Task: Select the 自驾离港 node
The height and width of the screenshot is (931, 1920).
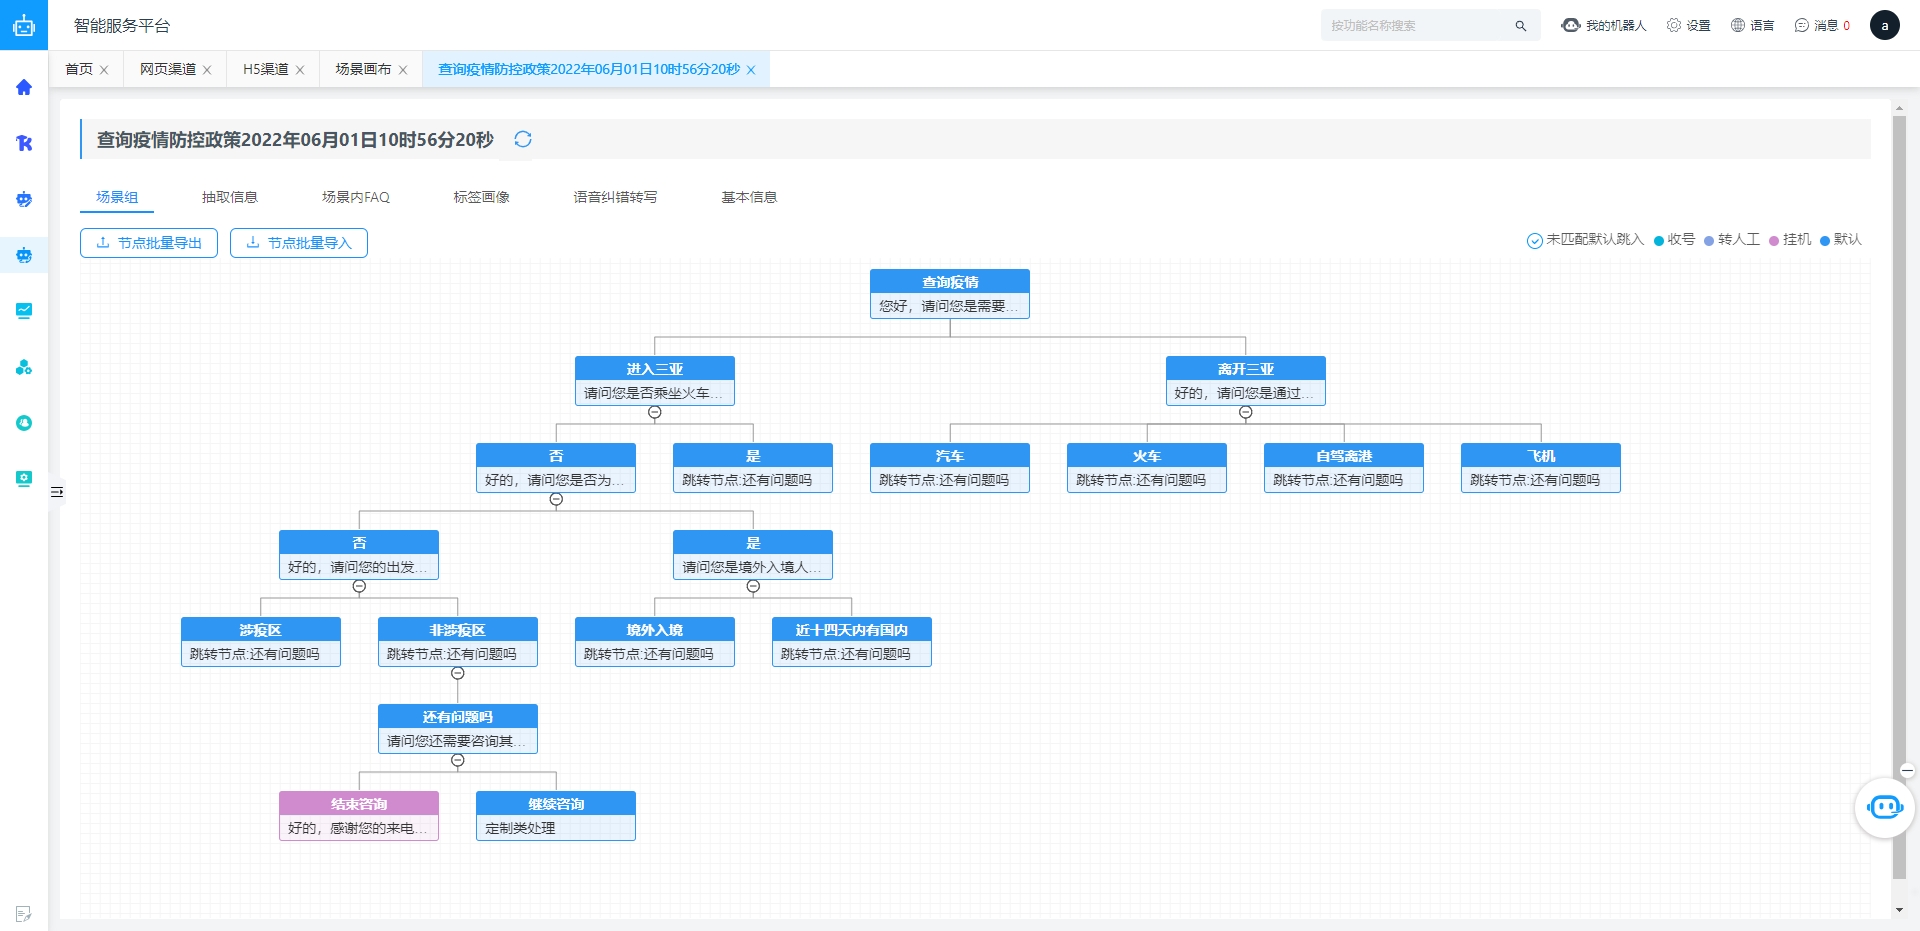Action: point(1344,468)
